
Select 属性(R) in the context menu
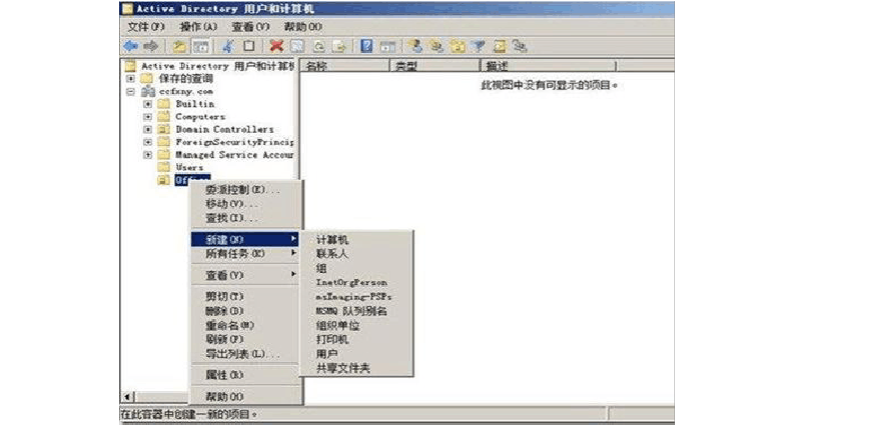click(x=224, y=374)
